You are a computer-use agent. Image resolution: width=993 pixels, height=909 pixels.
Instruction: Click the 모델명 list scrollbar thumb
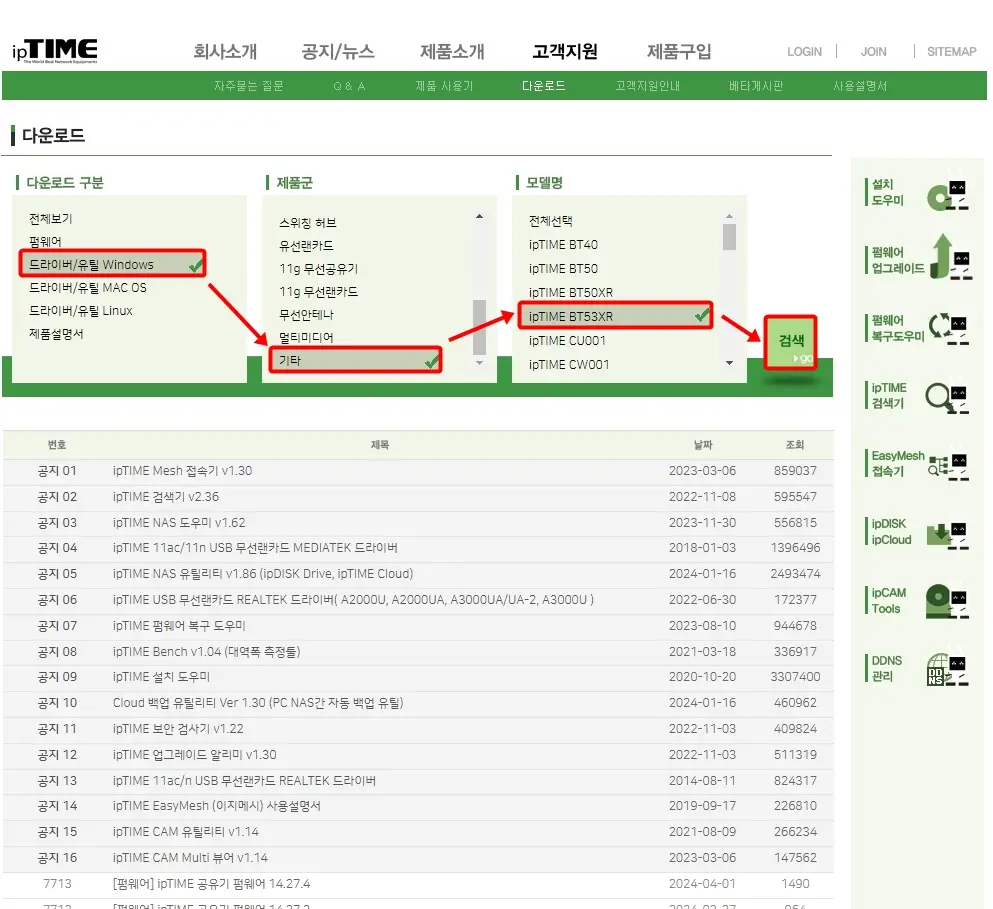click(x=729, y=236)
